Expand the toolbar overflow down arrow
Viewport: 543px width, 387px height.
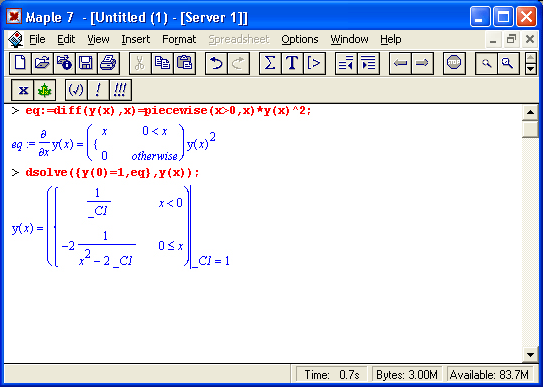click(531, 69)
